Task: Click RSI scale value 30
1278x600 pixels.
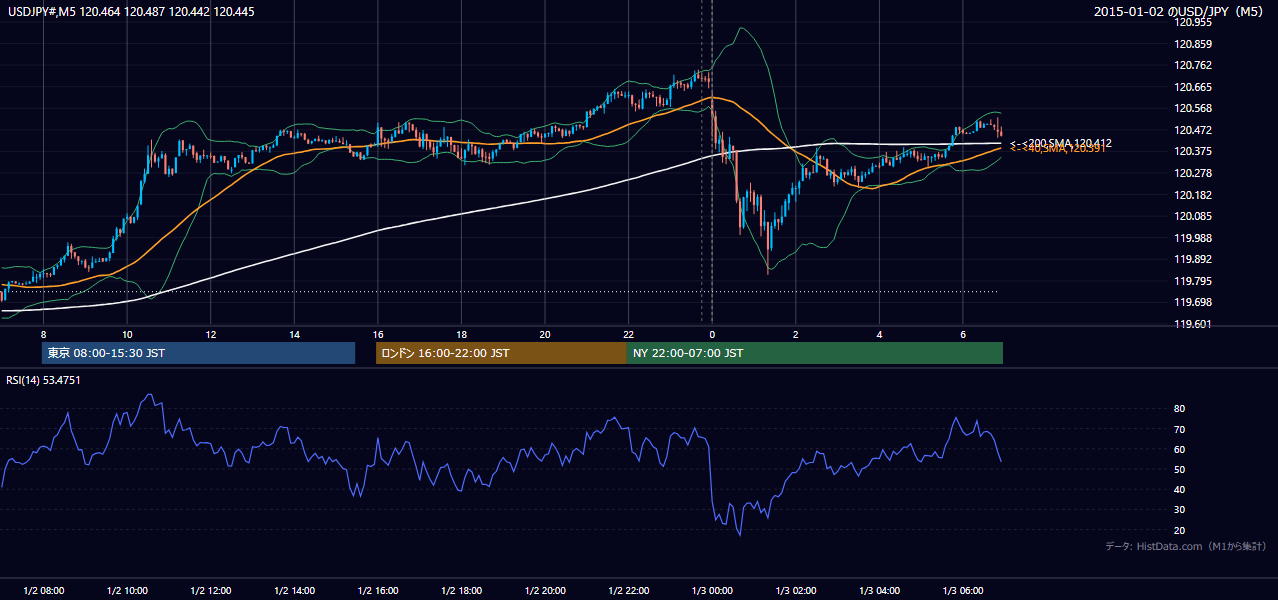Action: (1179, 510)
